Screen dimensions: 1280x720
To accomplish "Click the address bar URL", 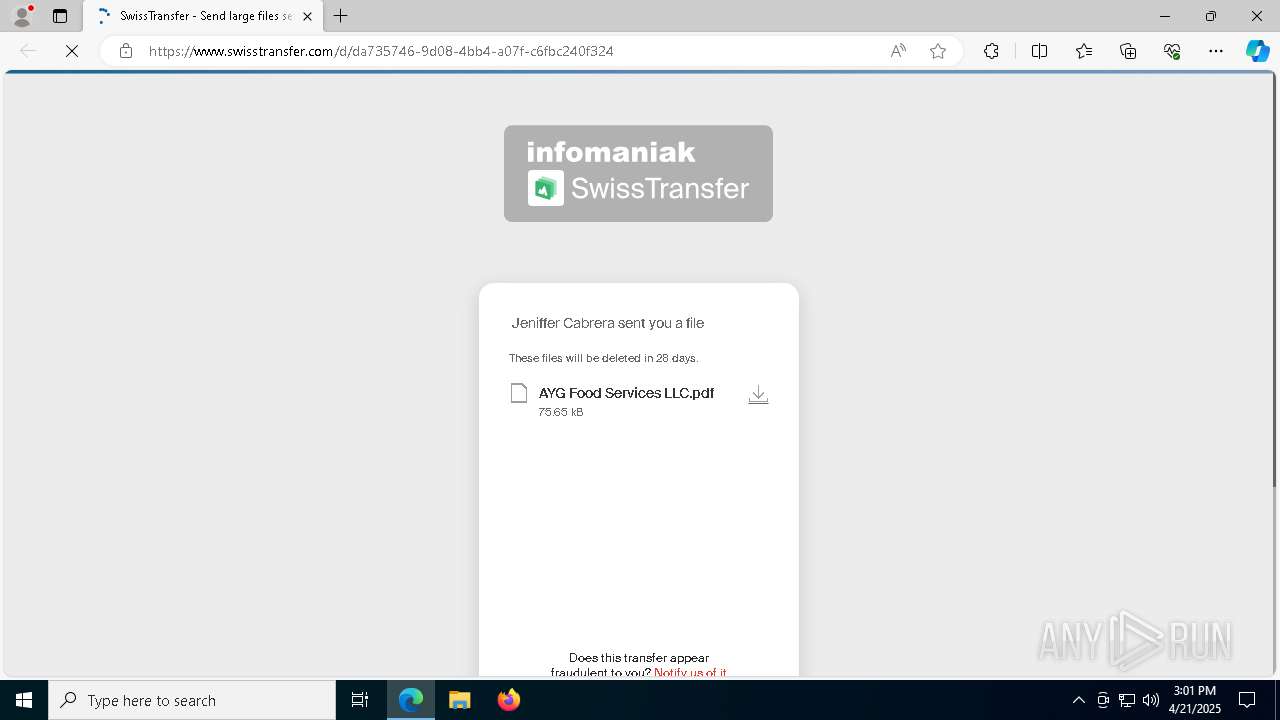I will (381, 51).
